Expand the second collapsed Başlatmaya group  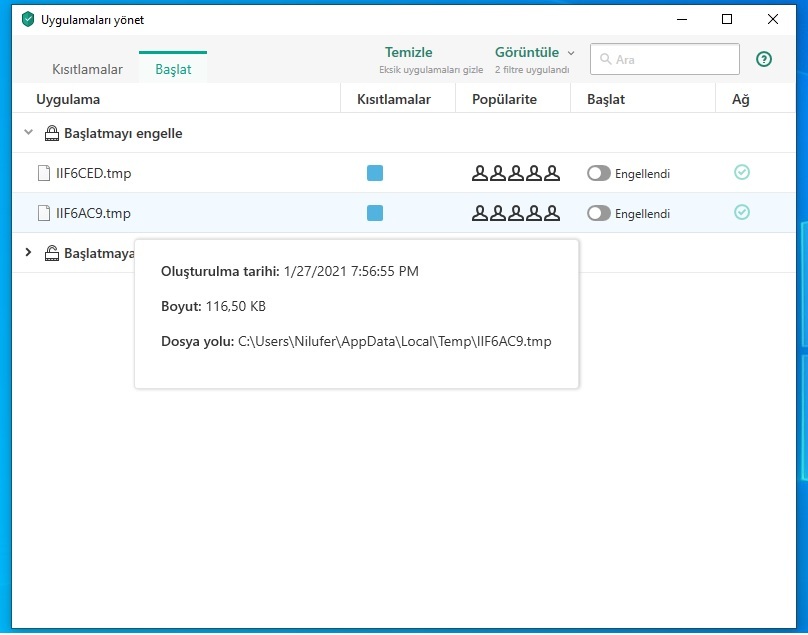coord(28,253)
